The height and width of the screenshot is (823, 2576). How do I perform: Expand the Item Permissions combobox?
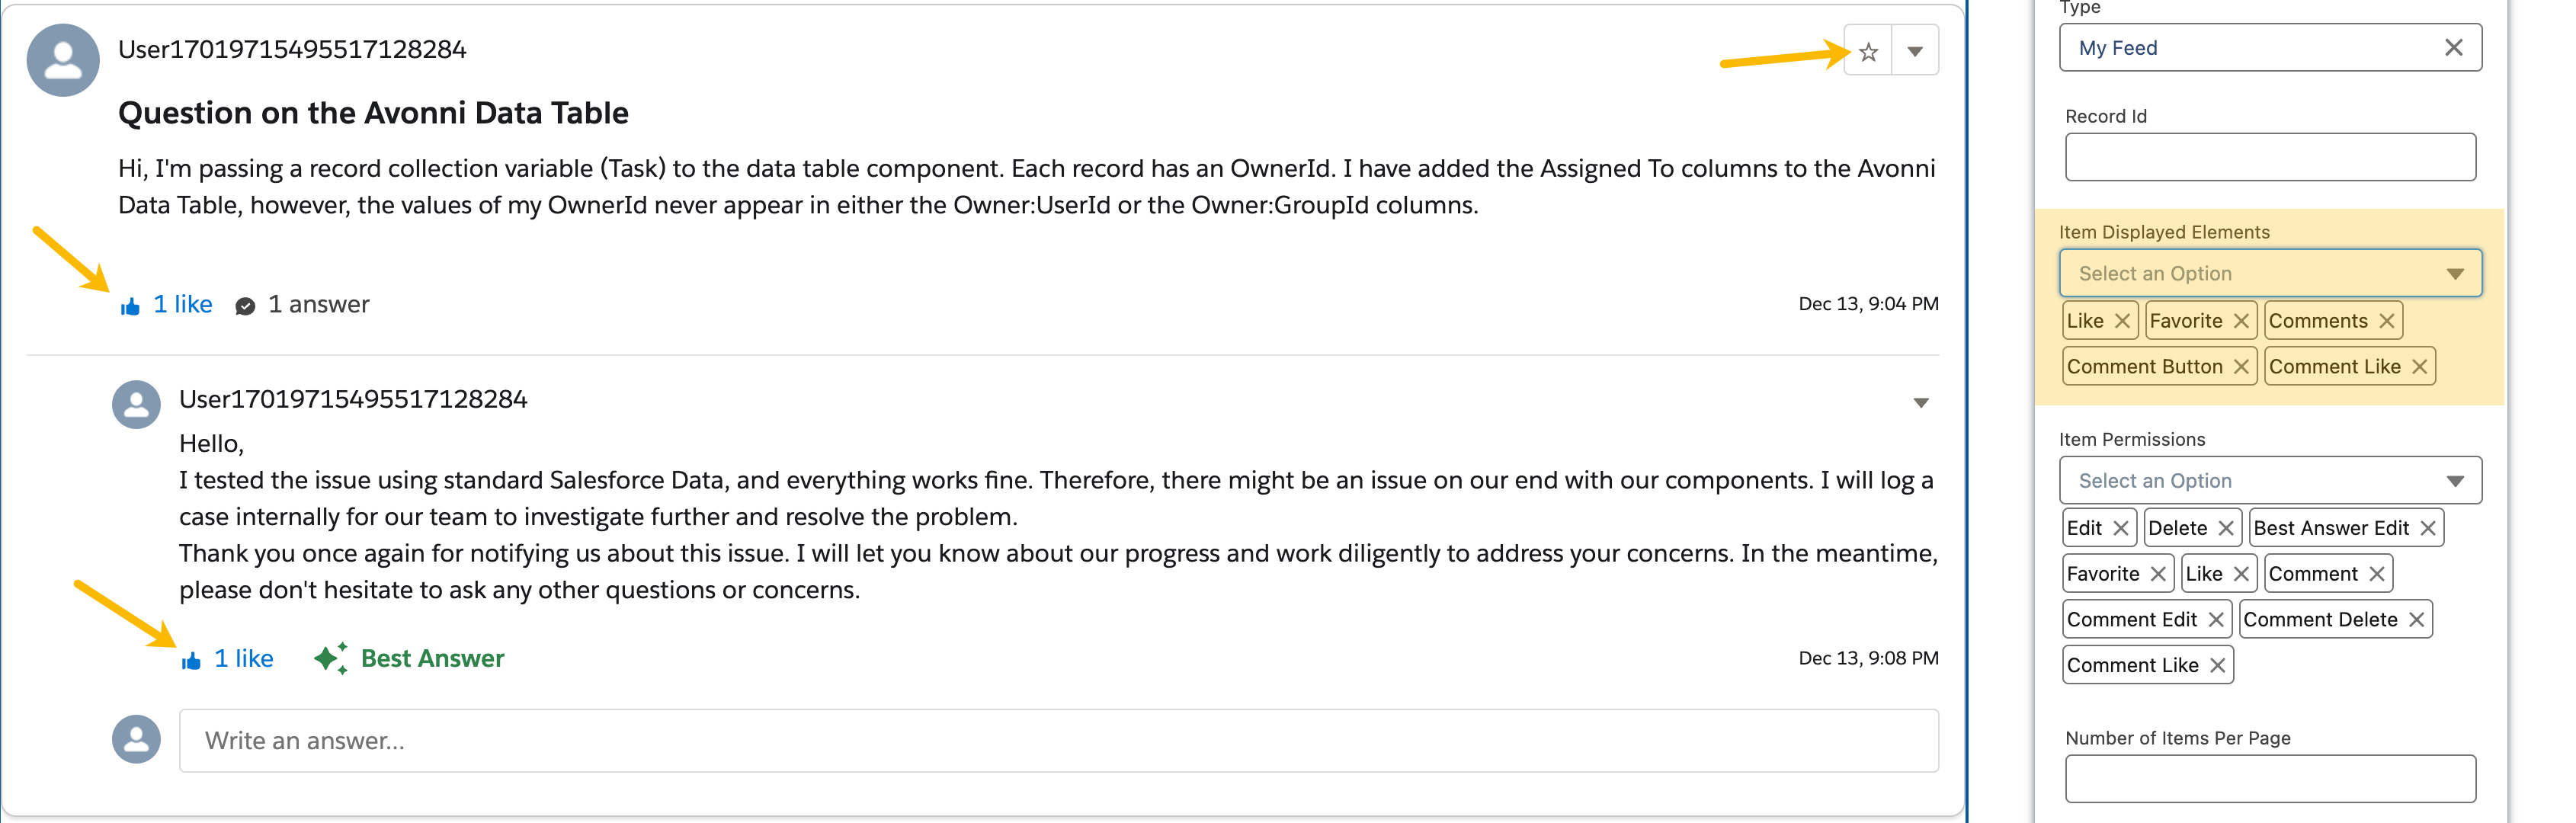pyautogui.click(x=2269, y=481)
